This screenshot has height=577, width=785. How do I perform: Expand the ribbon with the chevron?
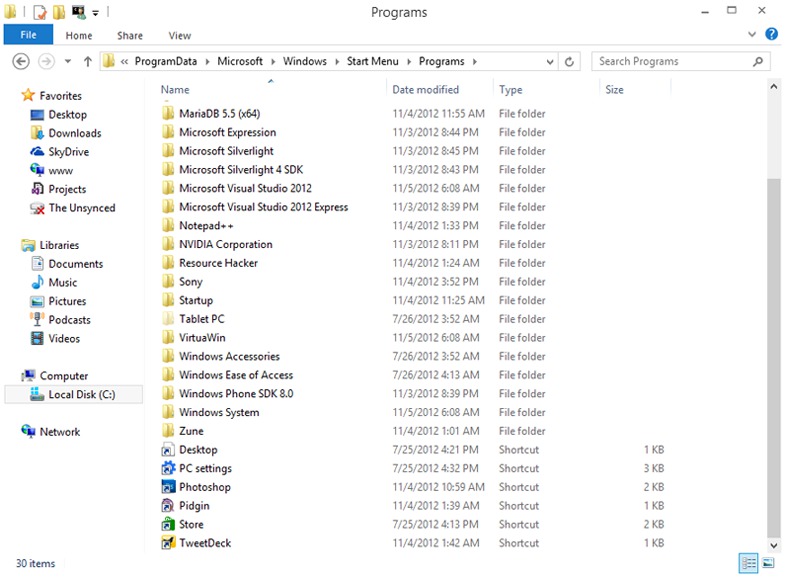[752, 34]
